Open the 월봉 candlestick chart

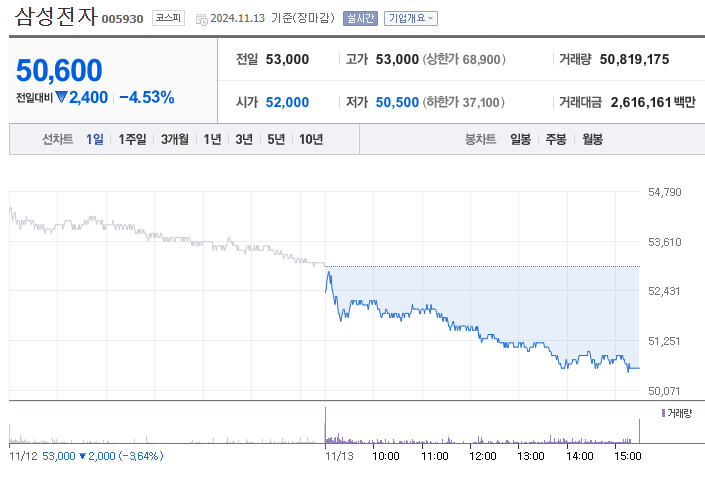point(592,139)
